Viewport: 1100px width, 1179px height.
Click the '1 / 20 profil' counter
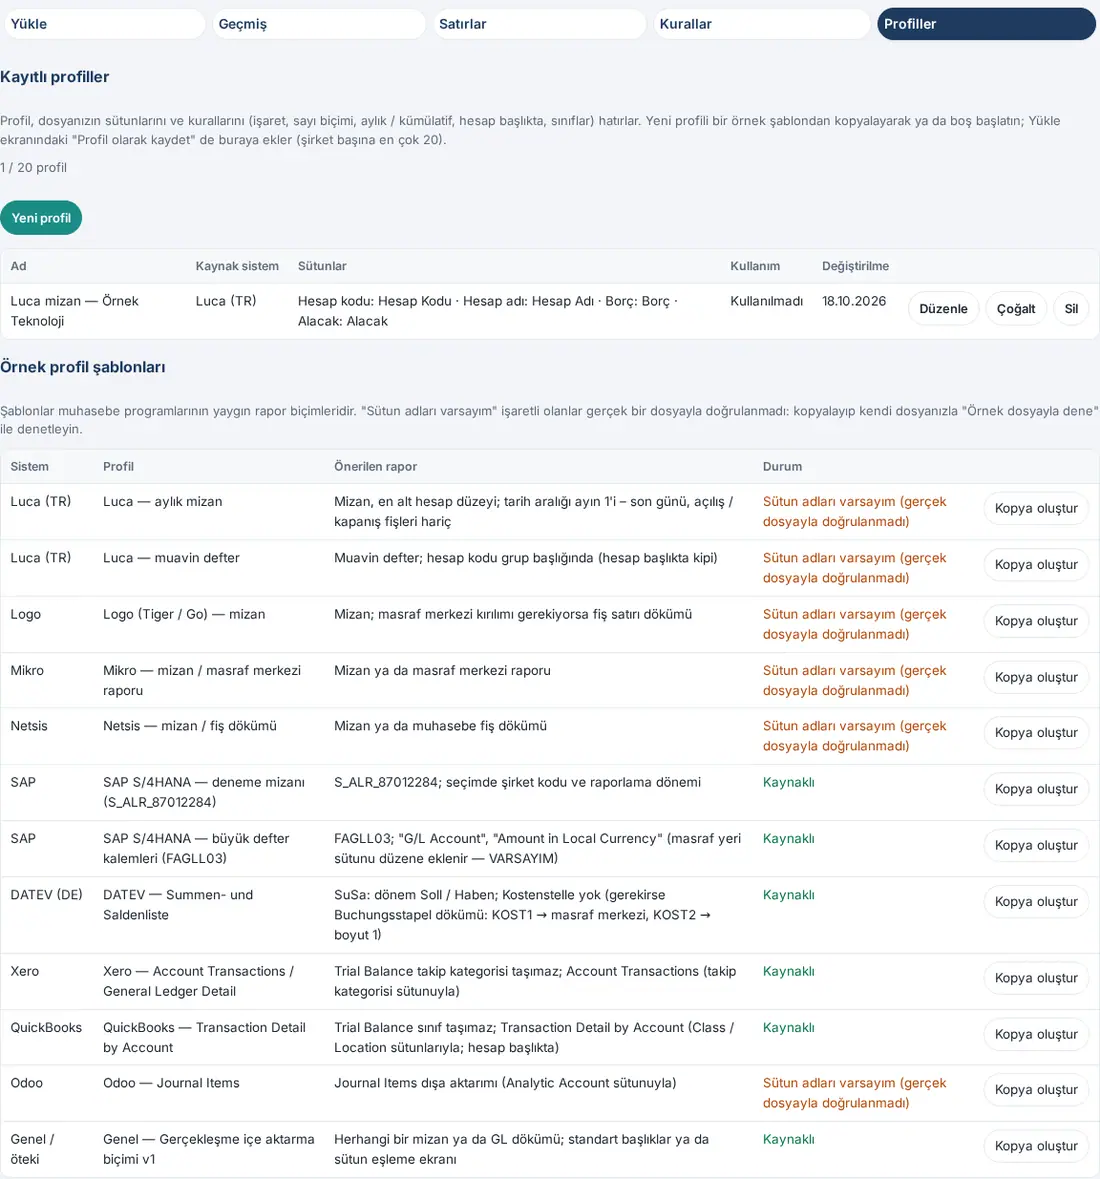click(x=34, y=168)
